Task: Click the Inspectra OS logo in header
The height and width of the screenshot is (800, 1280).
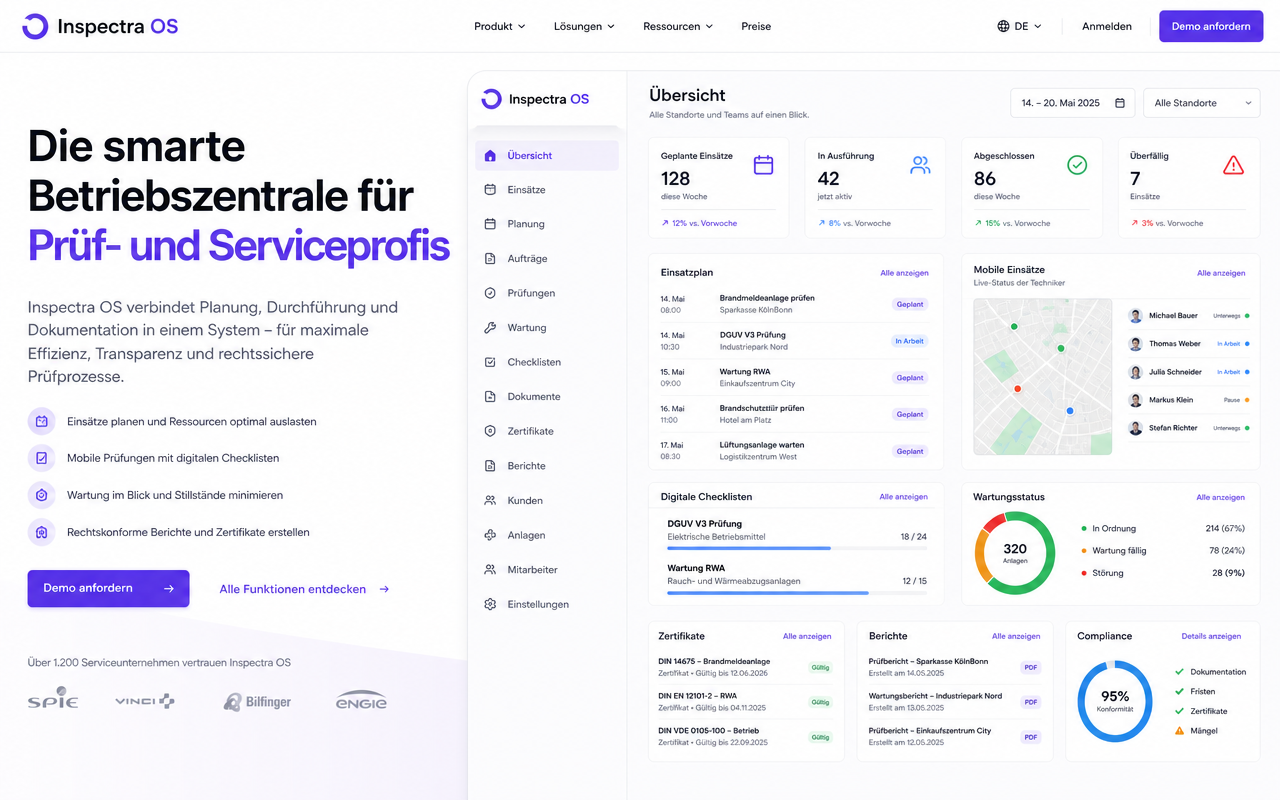Action: tap(100, 26)
